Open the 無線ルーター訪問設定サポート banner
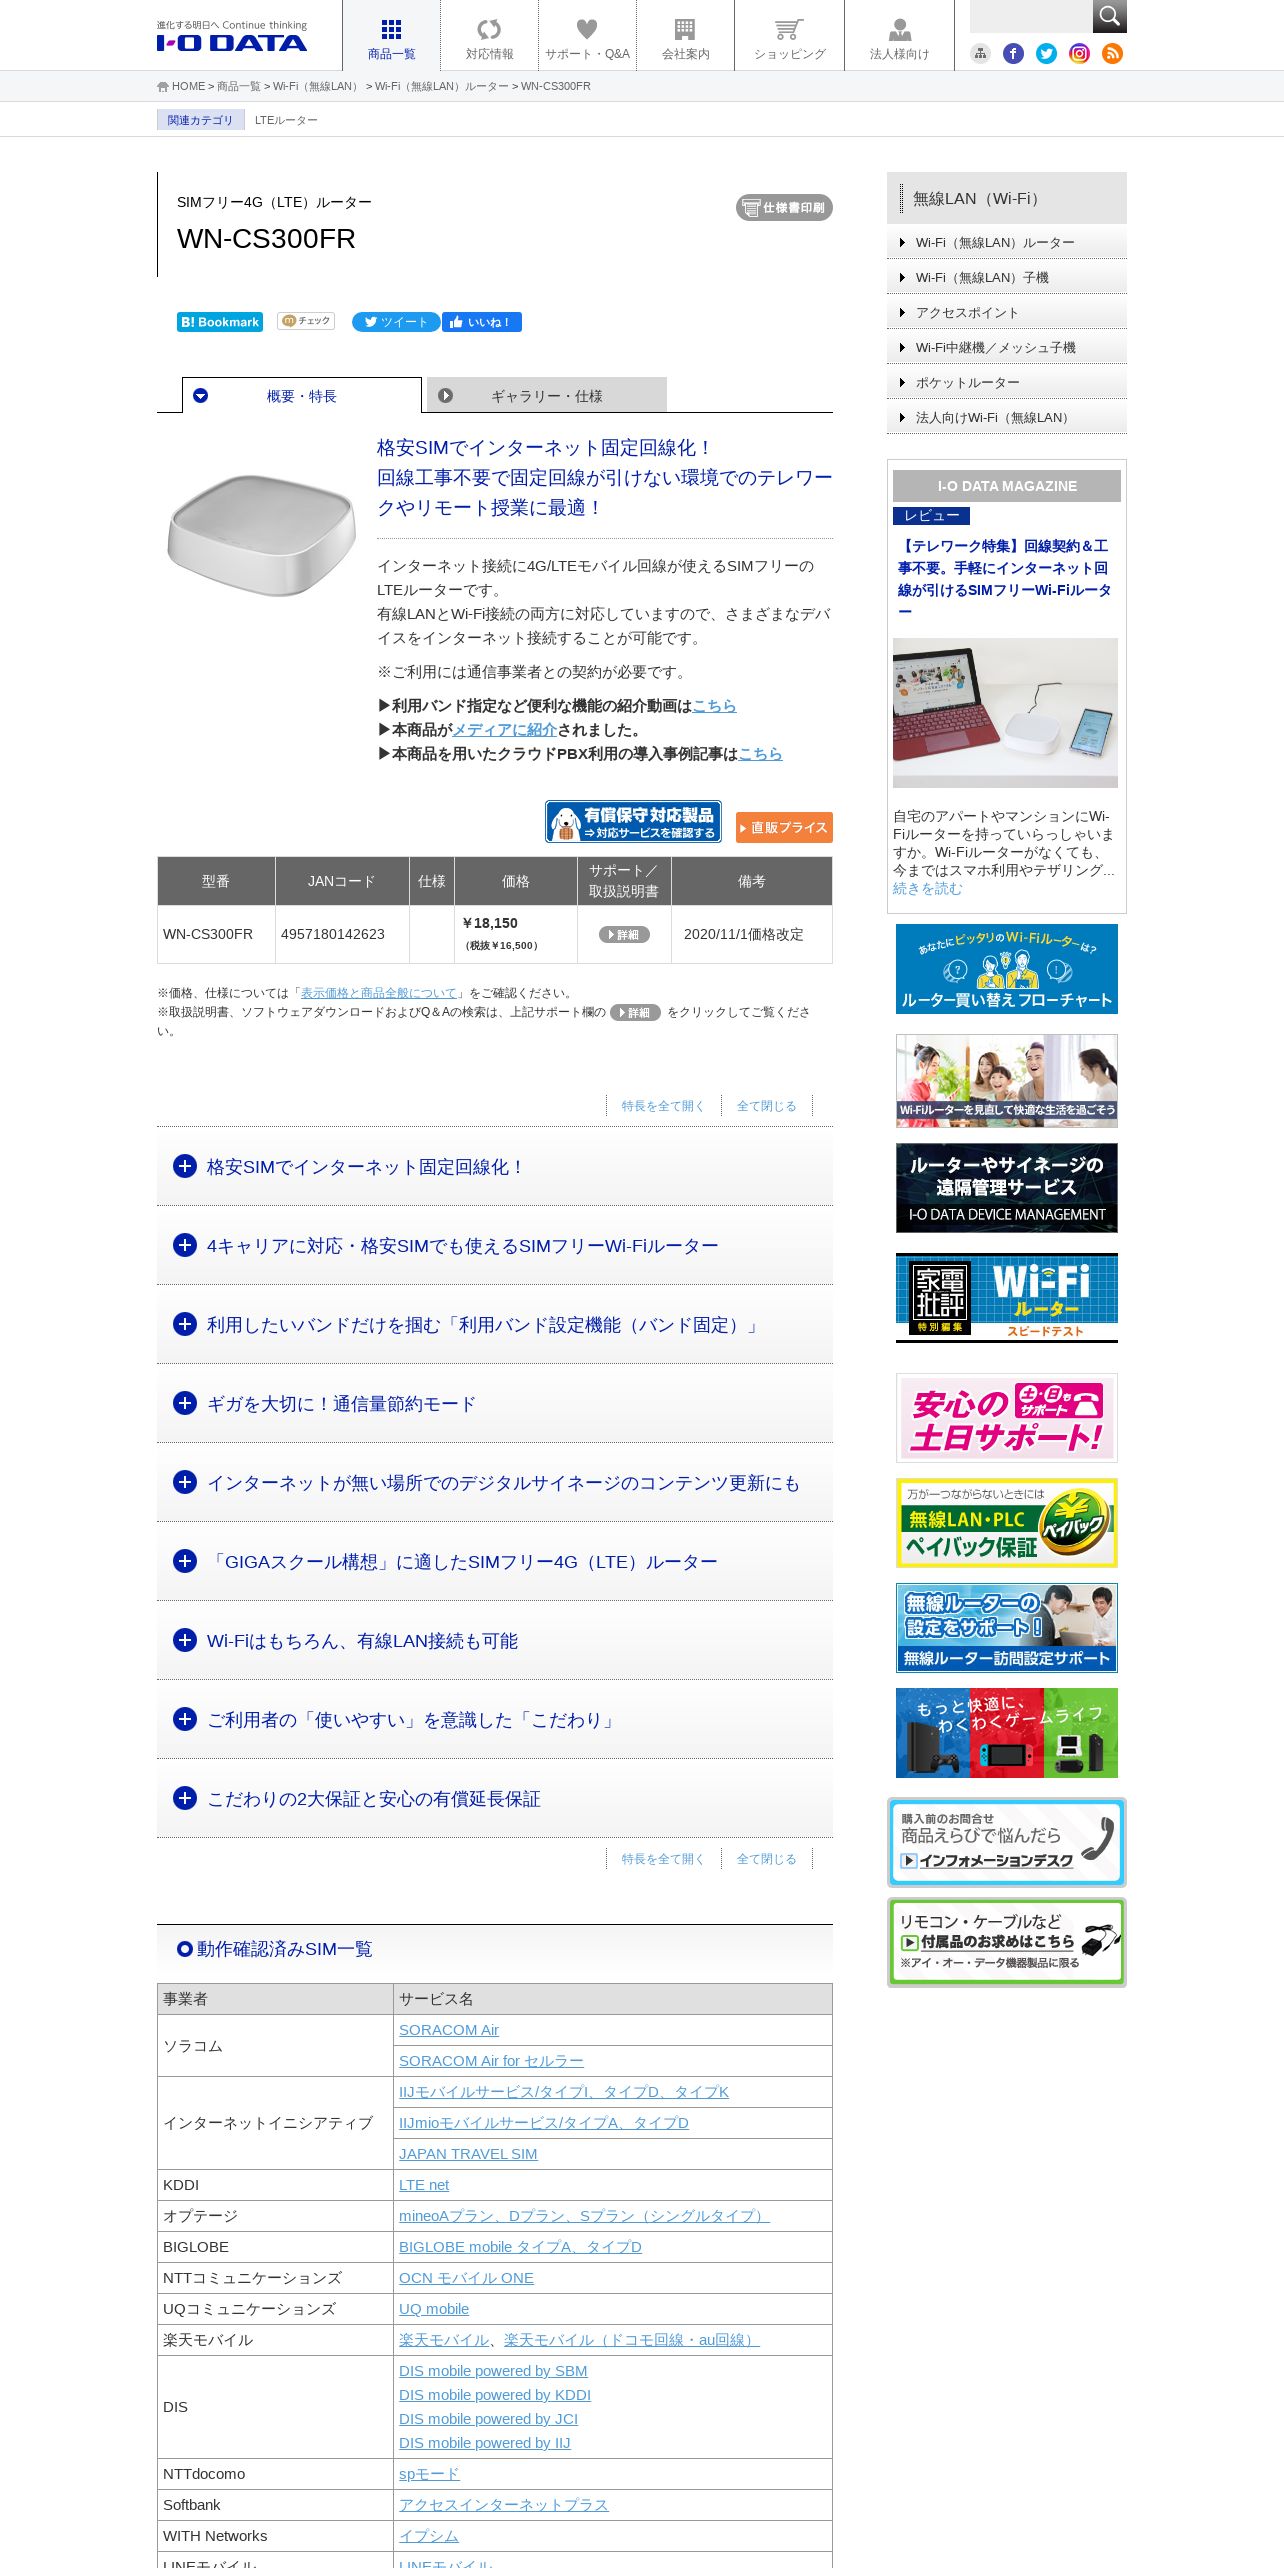This screenshot has height=2568, width=1284. 1007,1628
